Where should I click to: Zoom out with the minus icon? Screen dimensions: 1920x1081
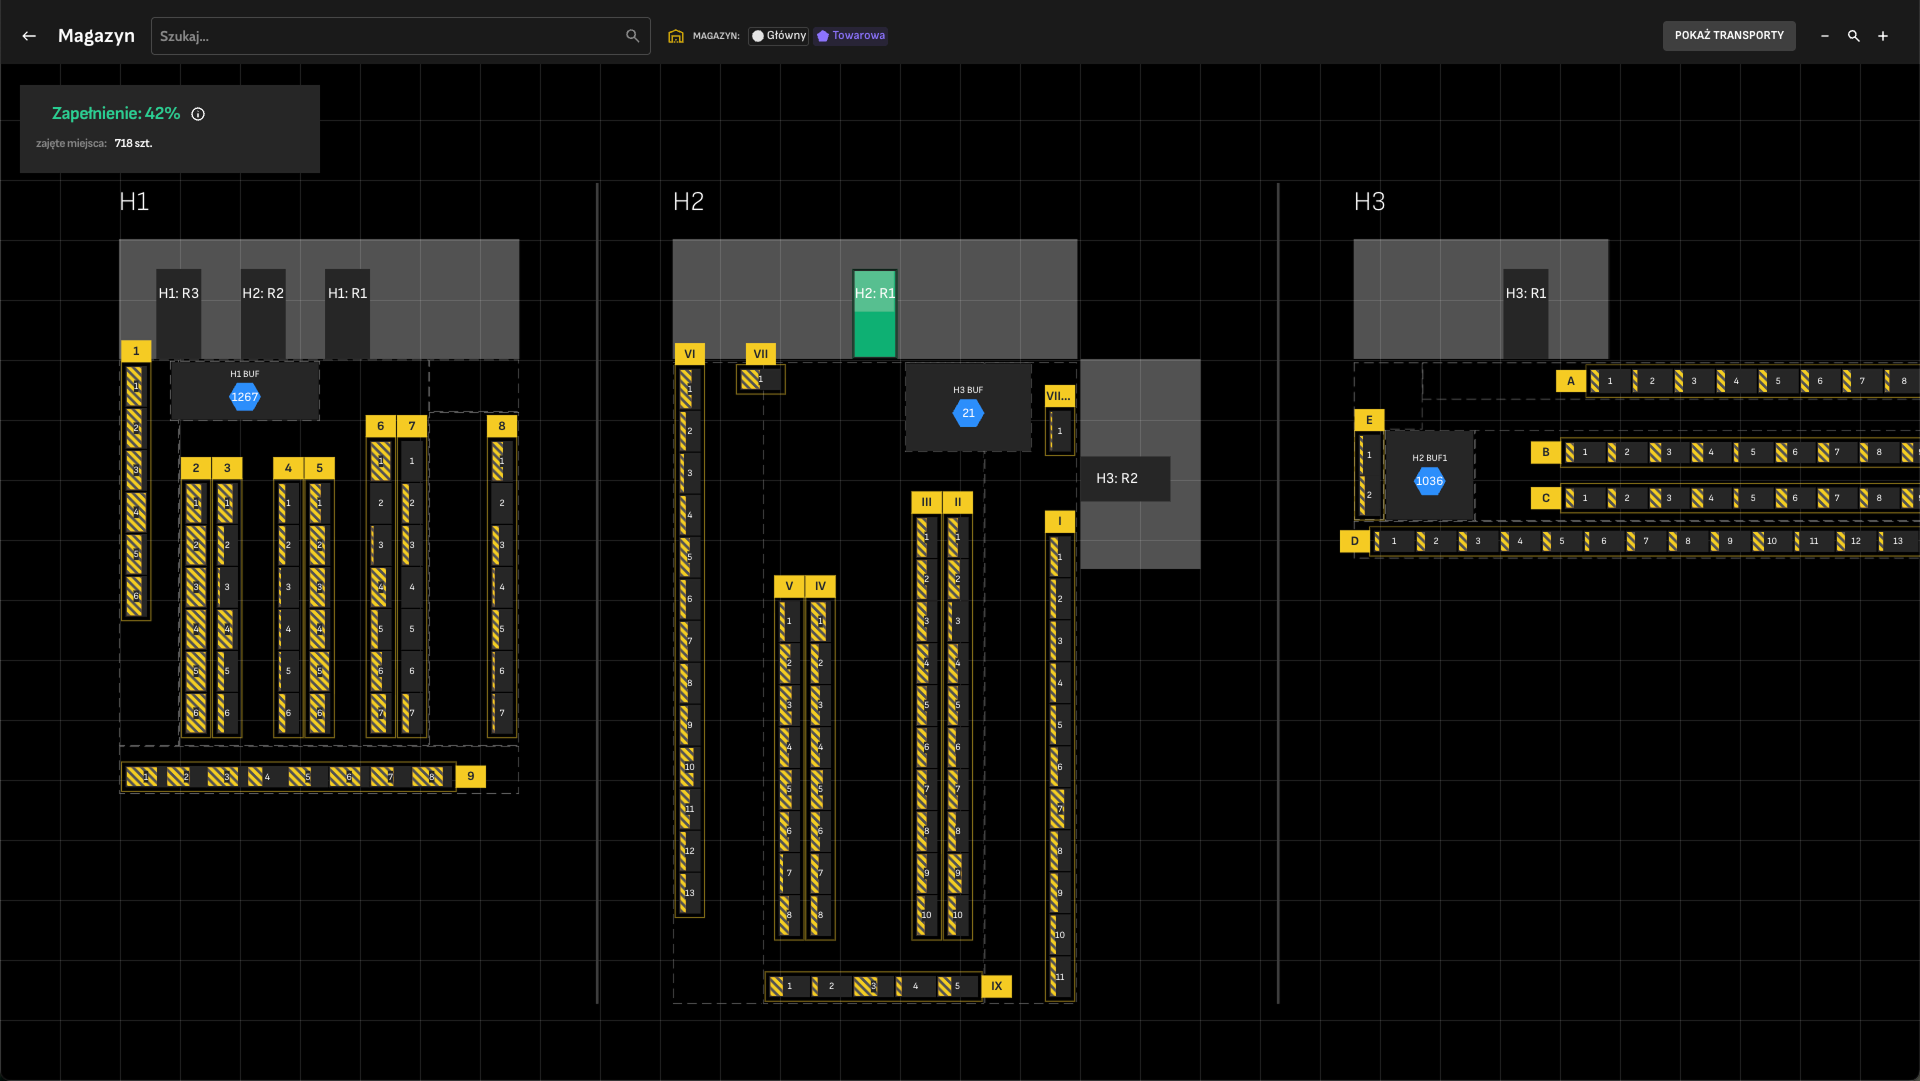tap(1825, 36)
